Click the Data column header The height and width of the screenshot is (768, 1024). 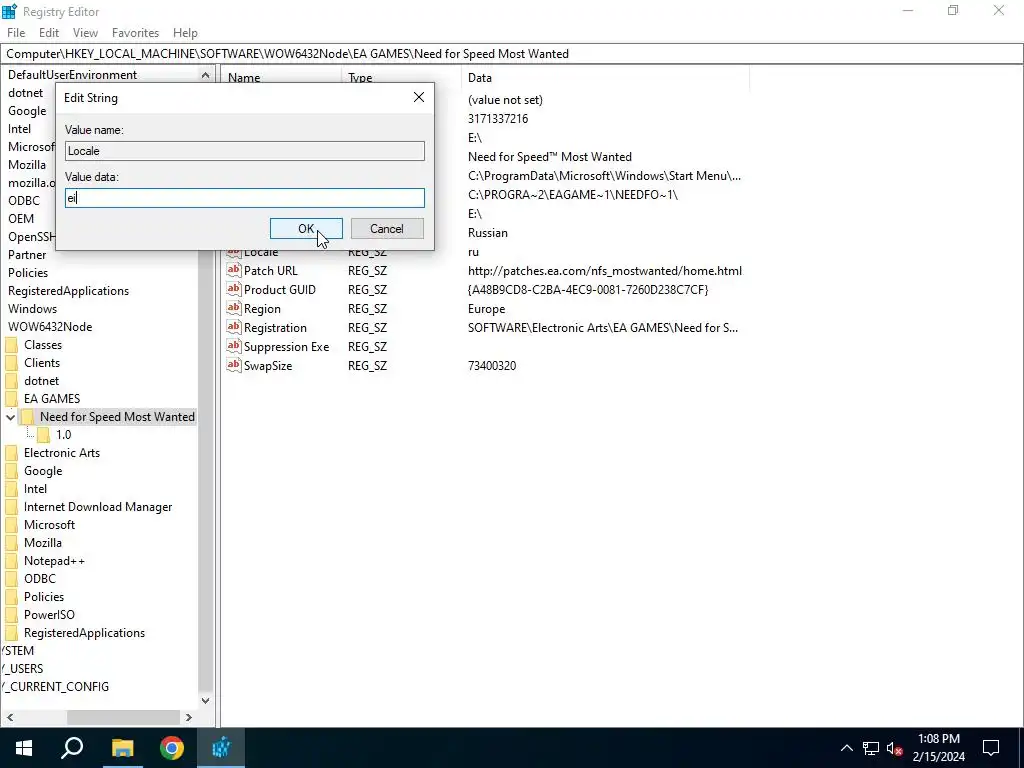pos(605,78)
